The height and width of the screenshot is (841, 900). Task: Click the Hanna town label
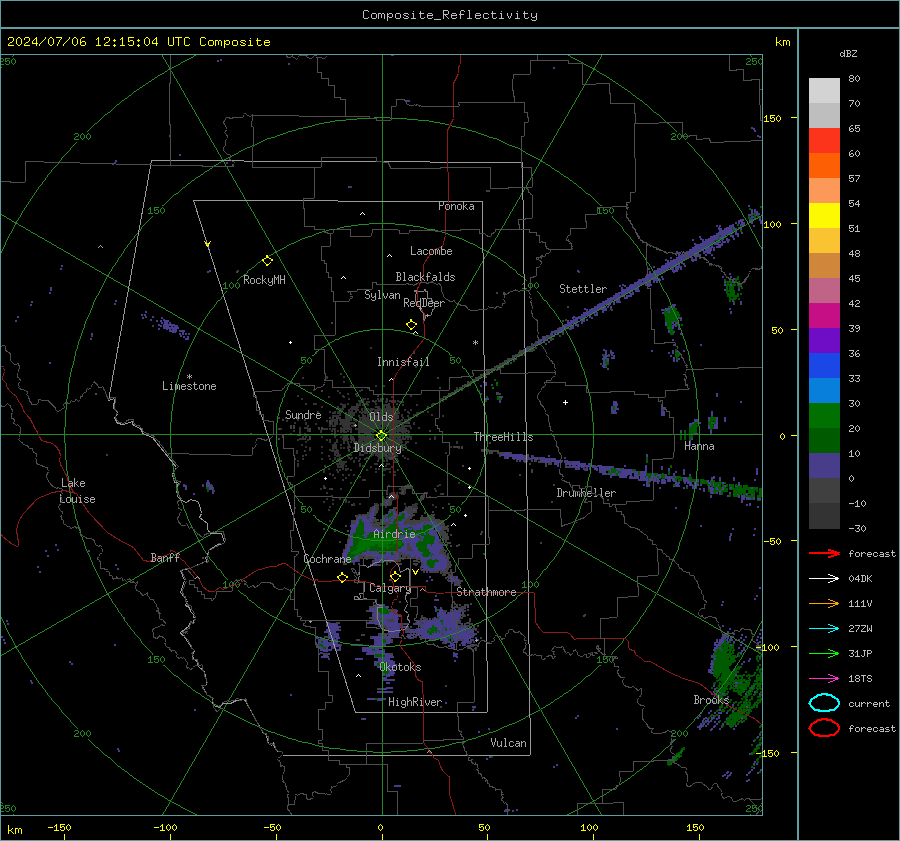pos(699,446)
